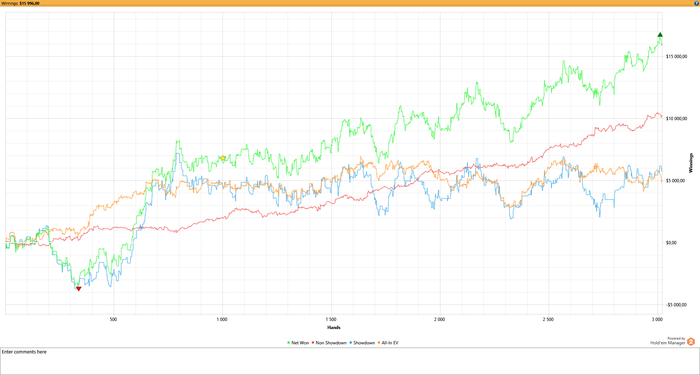Click the 'Powered by Hold'em Manager' text
The image size is (700, 375).
point(668,341)
